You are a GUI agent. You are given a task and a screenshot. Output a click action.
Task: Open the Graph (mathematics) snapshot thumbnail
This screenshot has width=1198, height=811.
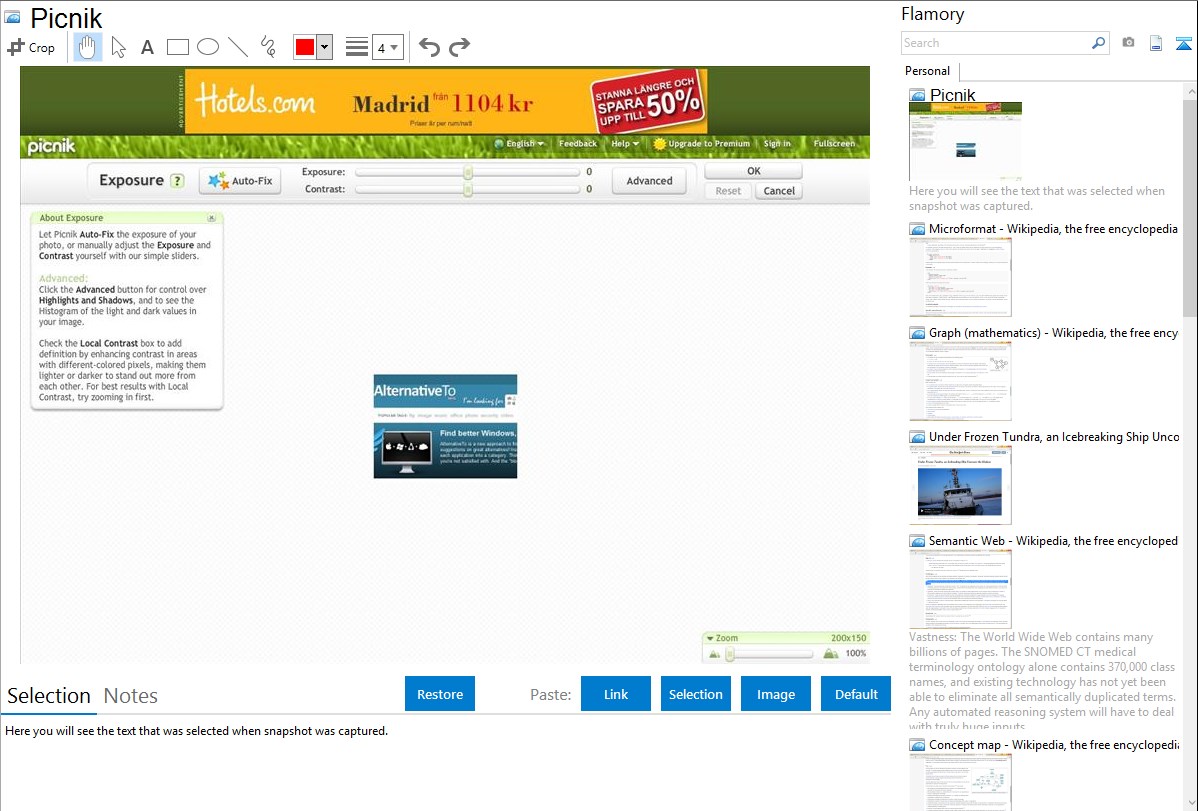[960, 381]
